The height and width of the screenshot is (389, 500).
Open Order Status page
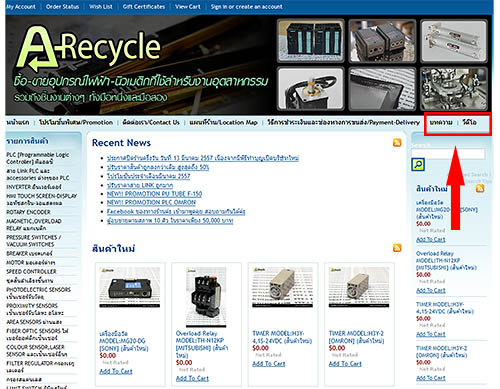coord(62,7)
